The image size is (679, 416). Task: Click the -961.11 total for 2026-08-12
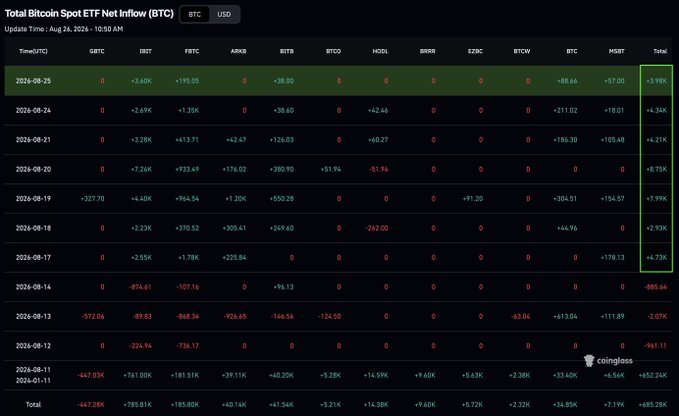pyautogui.click(x=656, y=346)
